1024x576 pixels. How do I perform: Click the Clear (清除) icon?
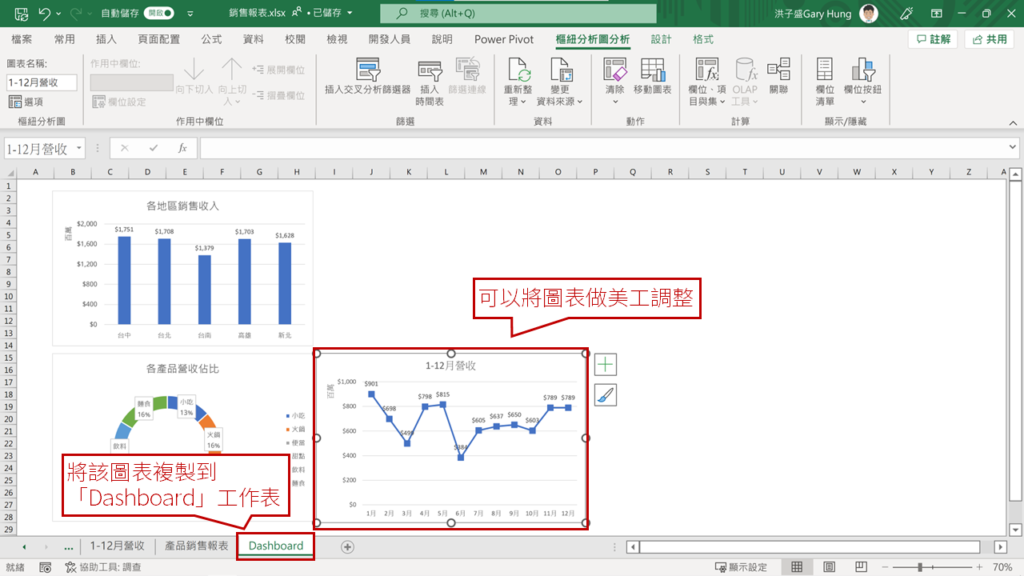(x=615, y=70)
